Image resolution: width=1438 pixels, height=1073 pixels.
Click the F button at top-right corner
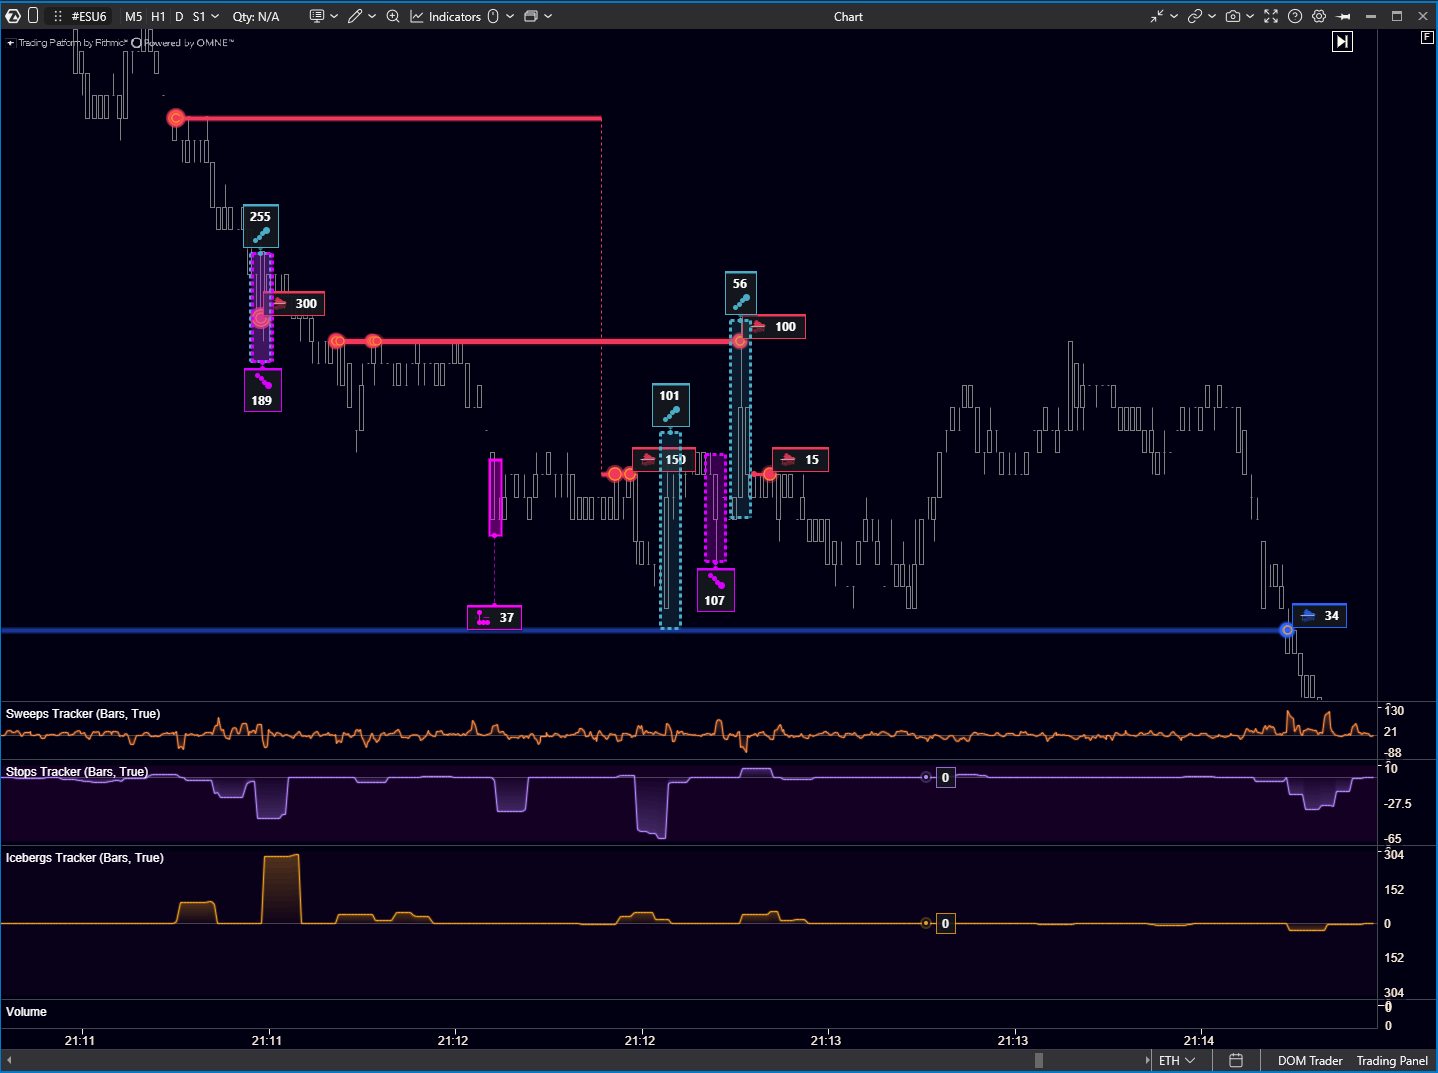click(1427, 37)
